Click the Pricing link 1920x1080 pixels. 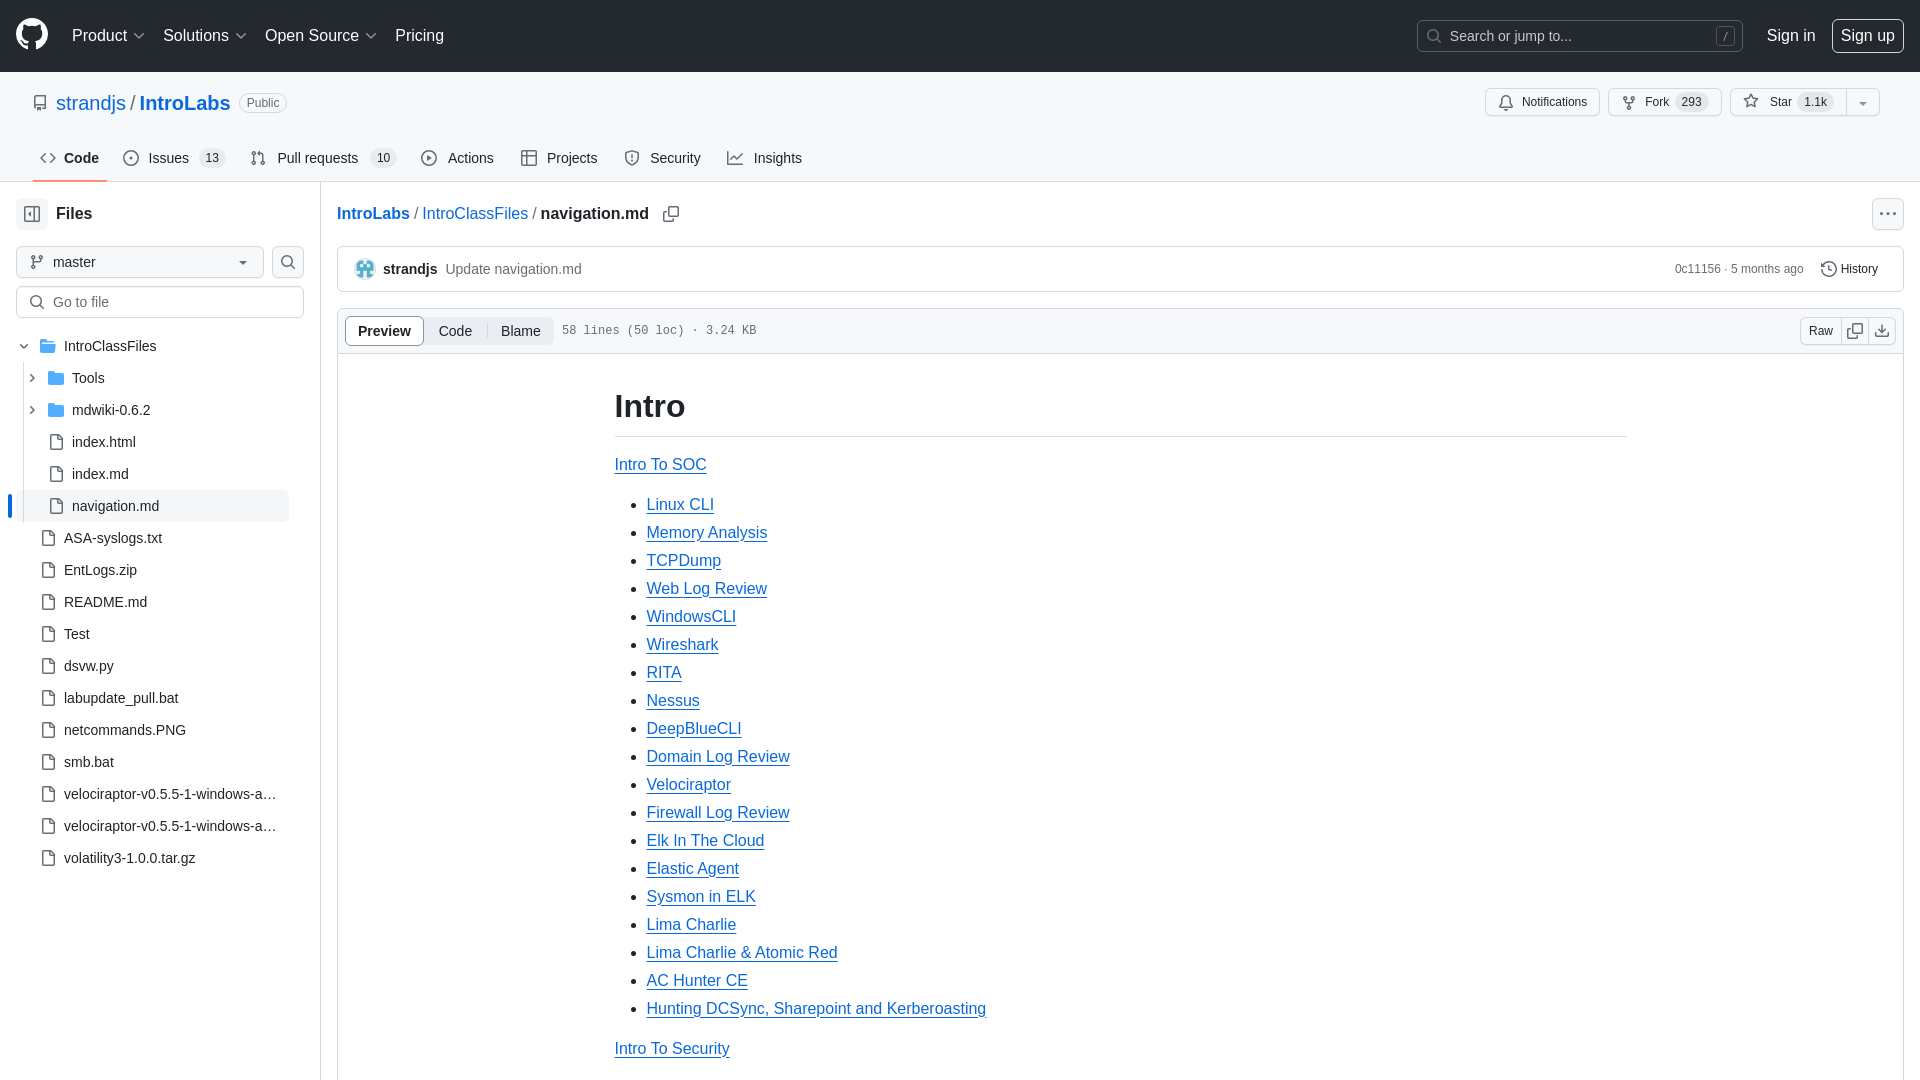[419, 36]
